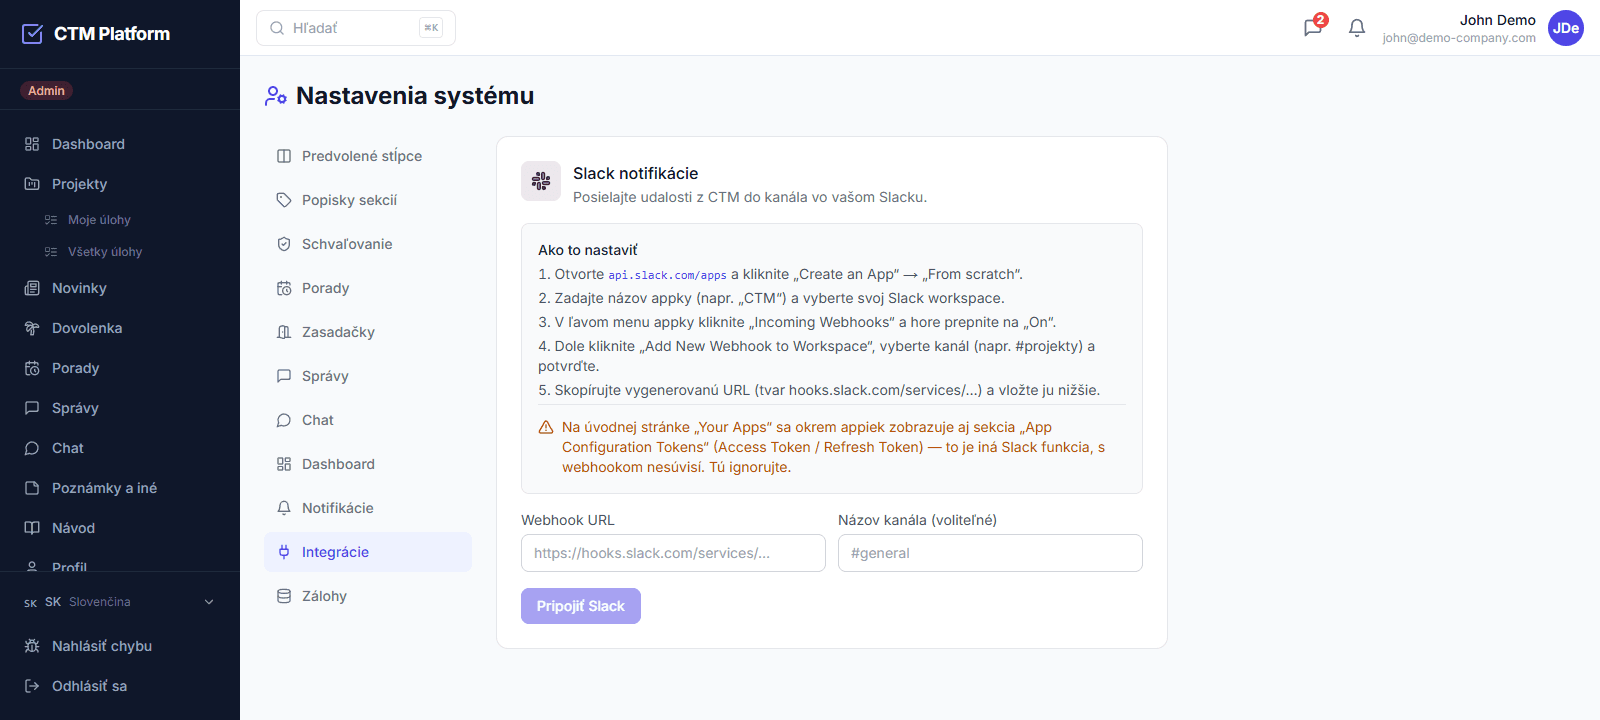Click the Návod book icon
Viewport: 1600px width, 720px height.
coord(32,528)
